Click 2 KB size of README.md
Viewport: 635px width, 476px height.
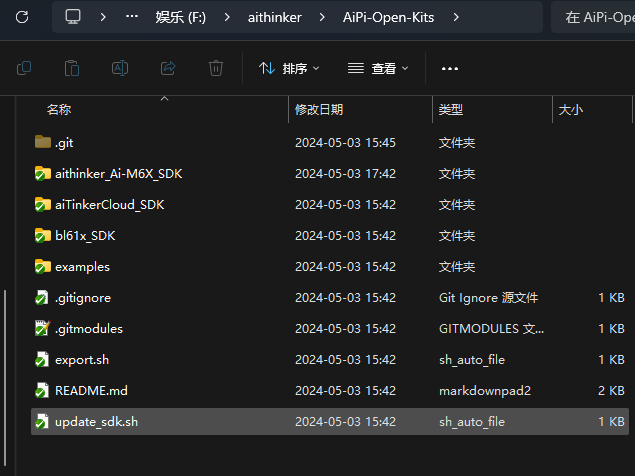coord(611,391)
